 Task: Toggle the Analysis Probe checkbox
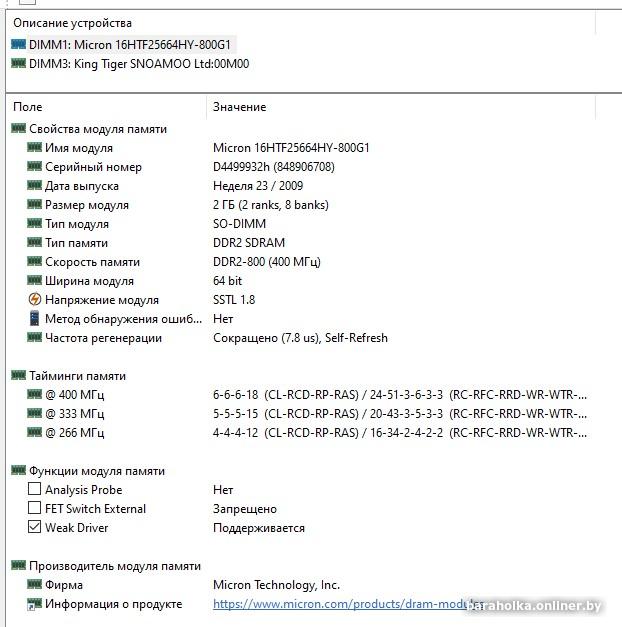coord(34,489)
